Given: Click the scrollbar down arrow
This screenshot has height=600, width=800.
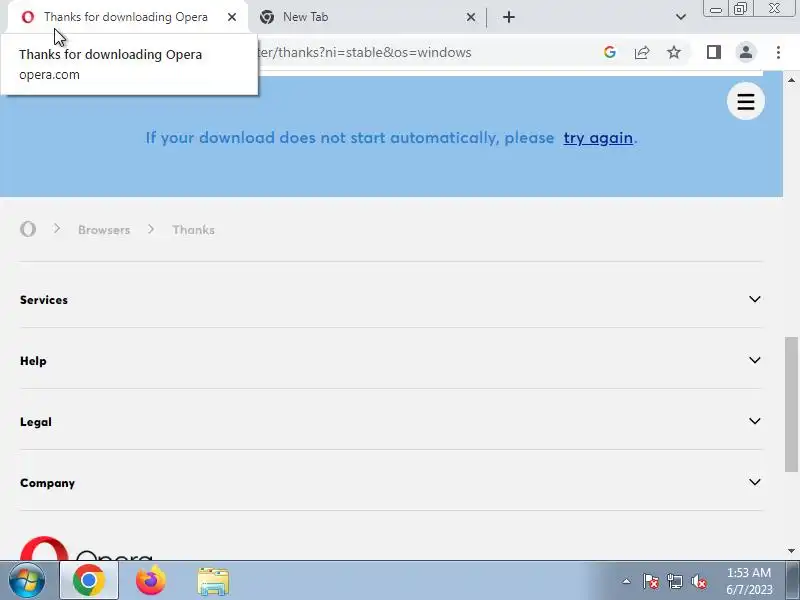Looking at the screenshot, I should [791, 551].
